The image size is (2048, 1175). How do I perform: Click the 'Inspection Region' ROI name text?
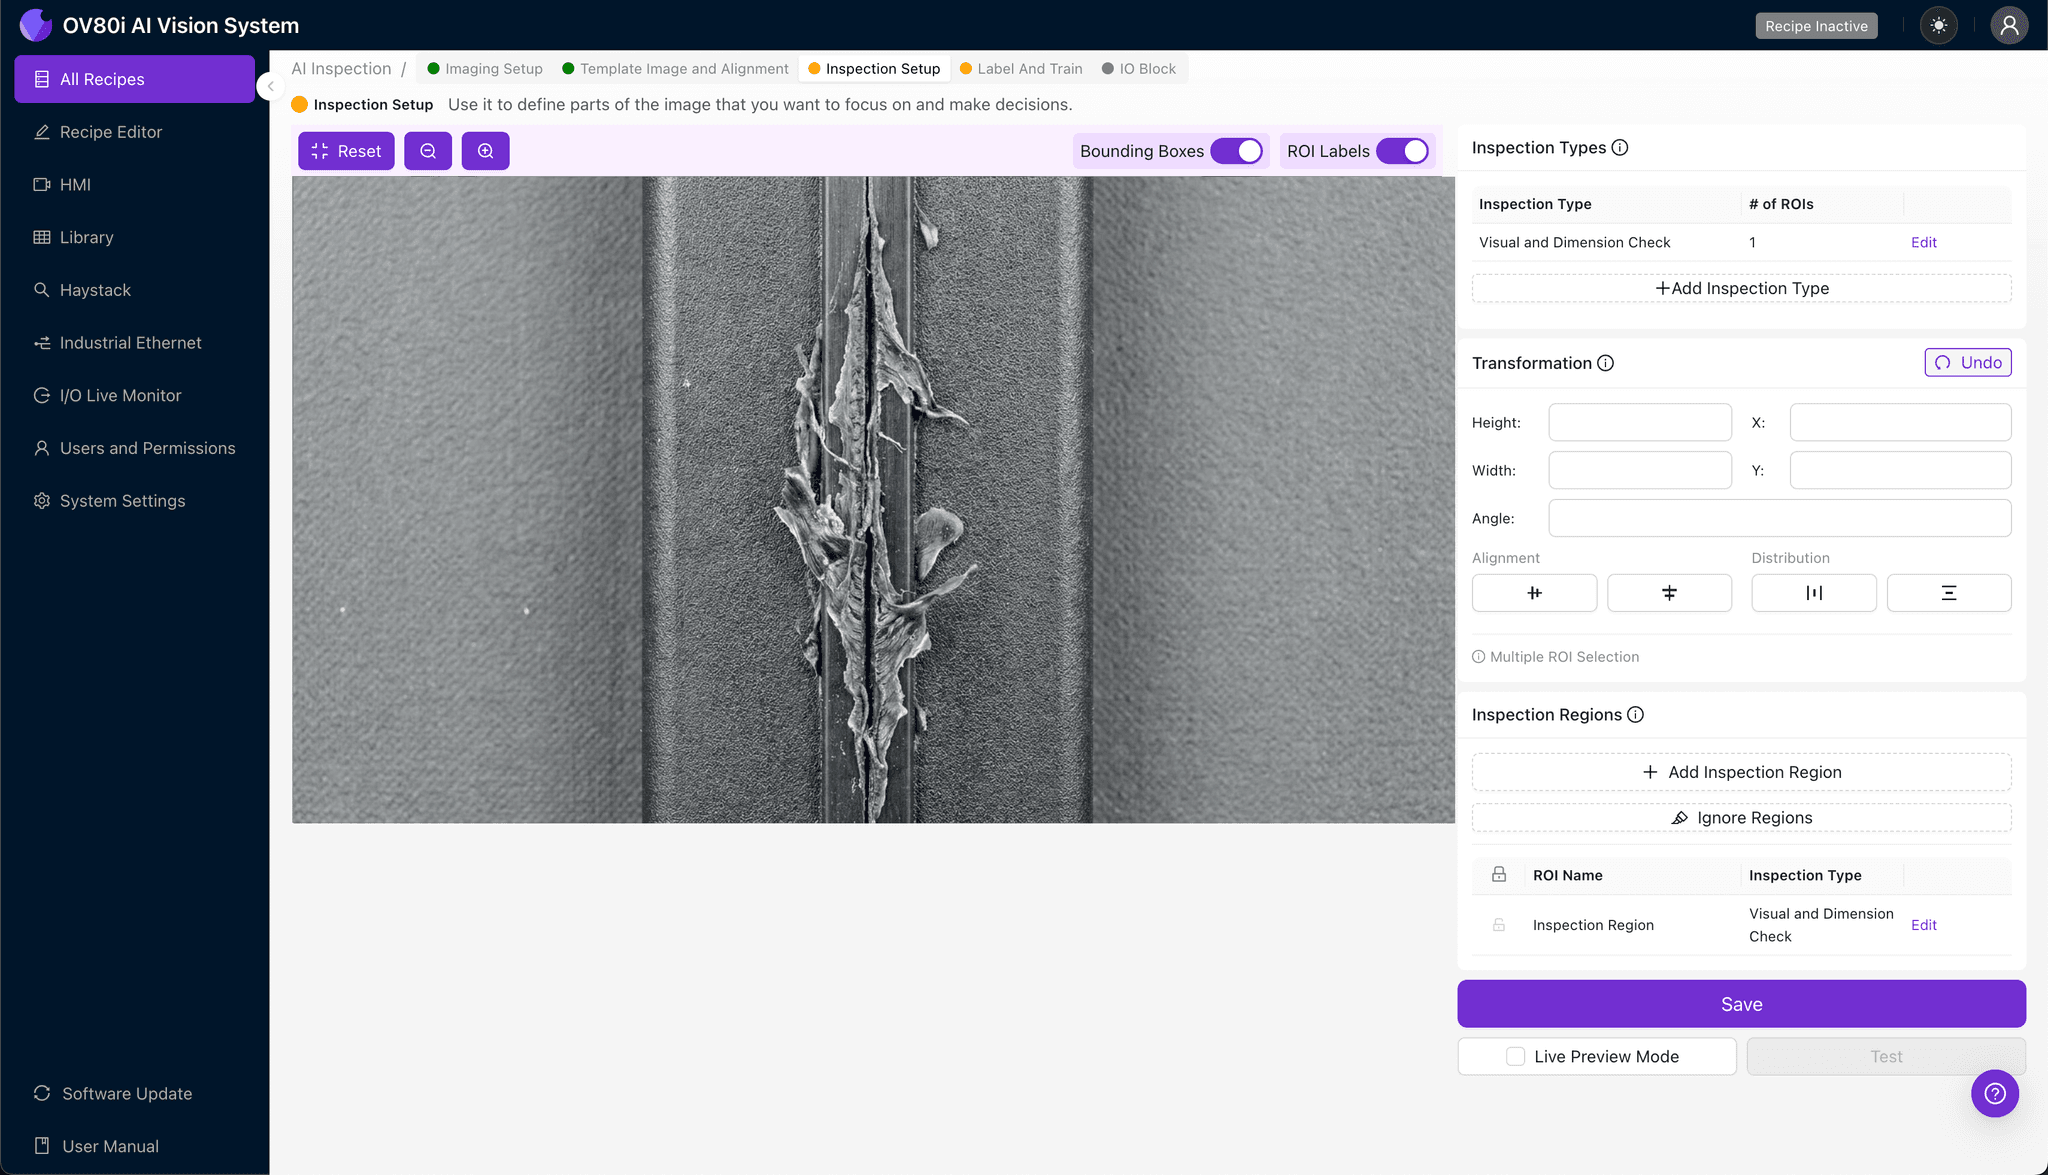click(x=1593, y=925)
